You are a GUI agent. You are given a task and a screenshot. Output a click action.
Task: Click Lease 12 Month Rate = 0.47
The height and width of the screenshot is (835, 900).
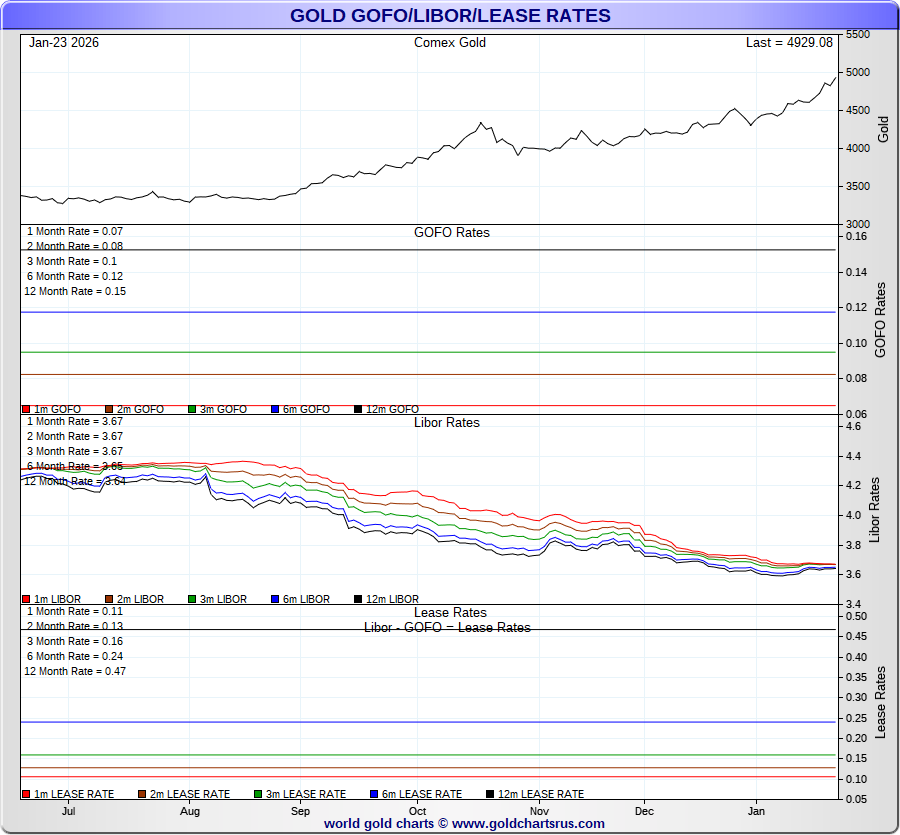point(75,671)
